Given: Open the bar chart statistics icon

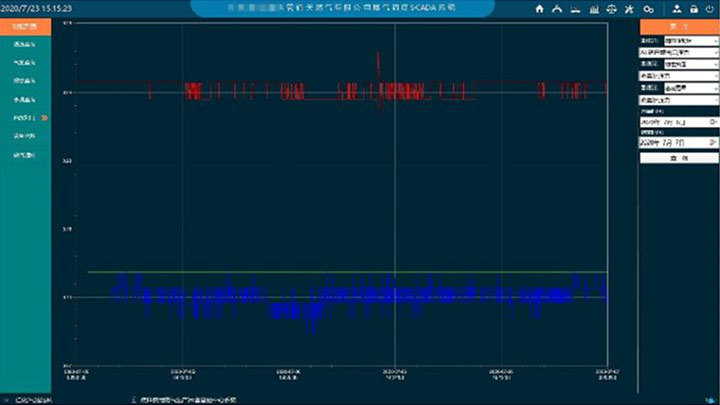Looking at the screenshot, I should [x=594, y=9].
